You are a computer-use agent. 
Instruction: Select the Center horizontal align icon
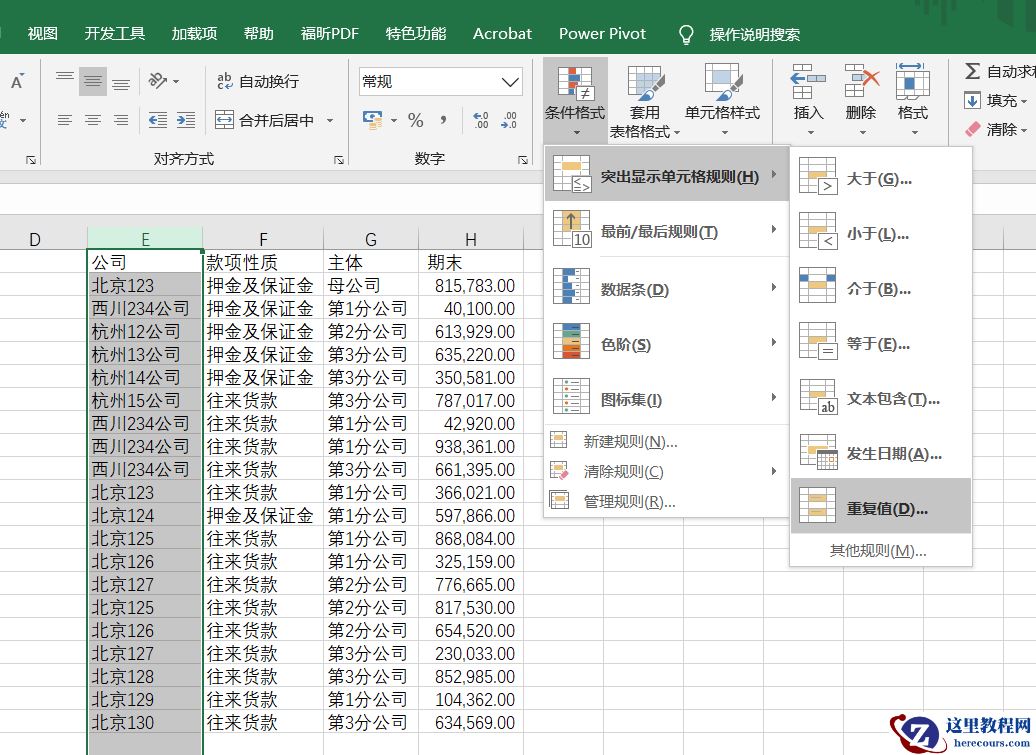click(x=93, y=121)
